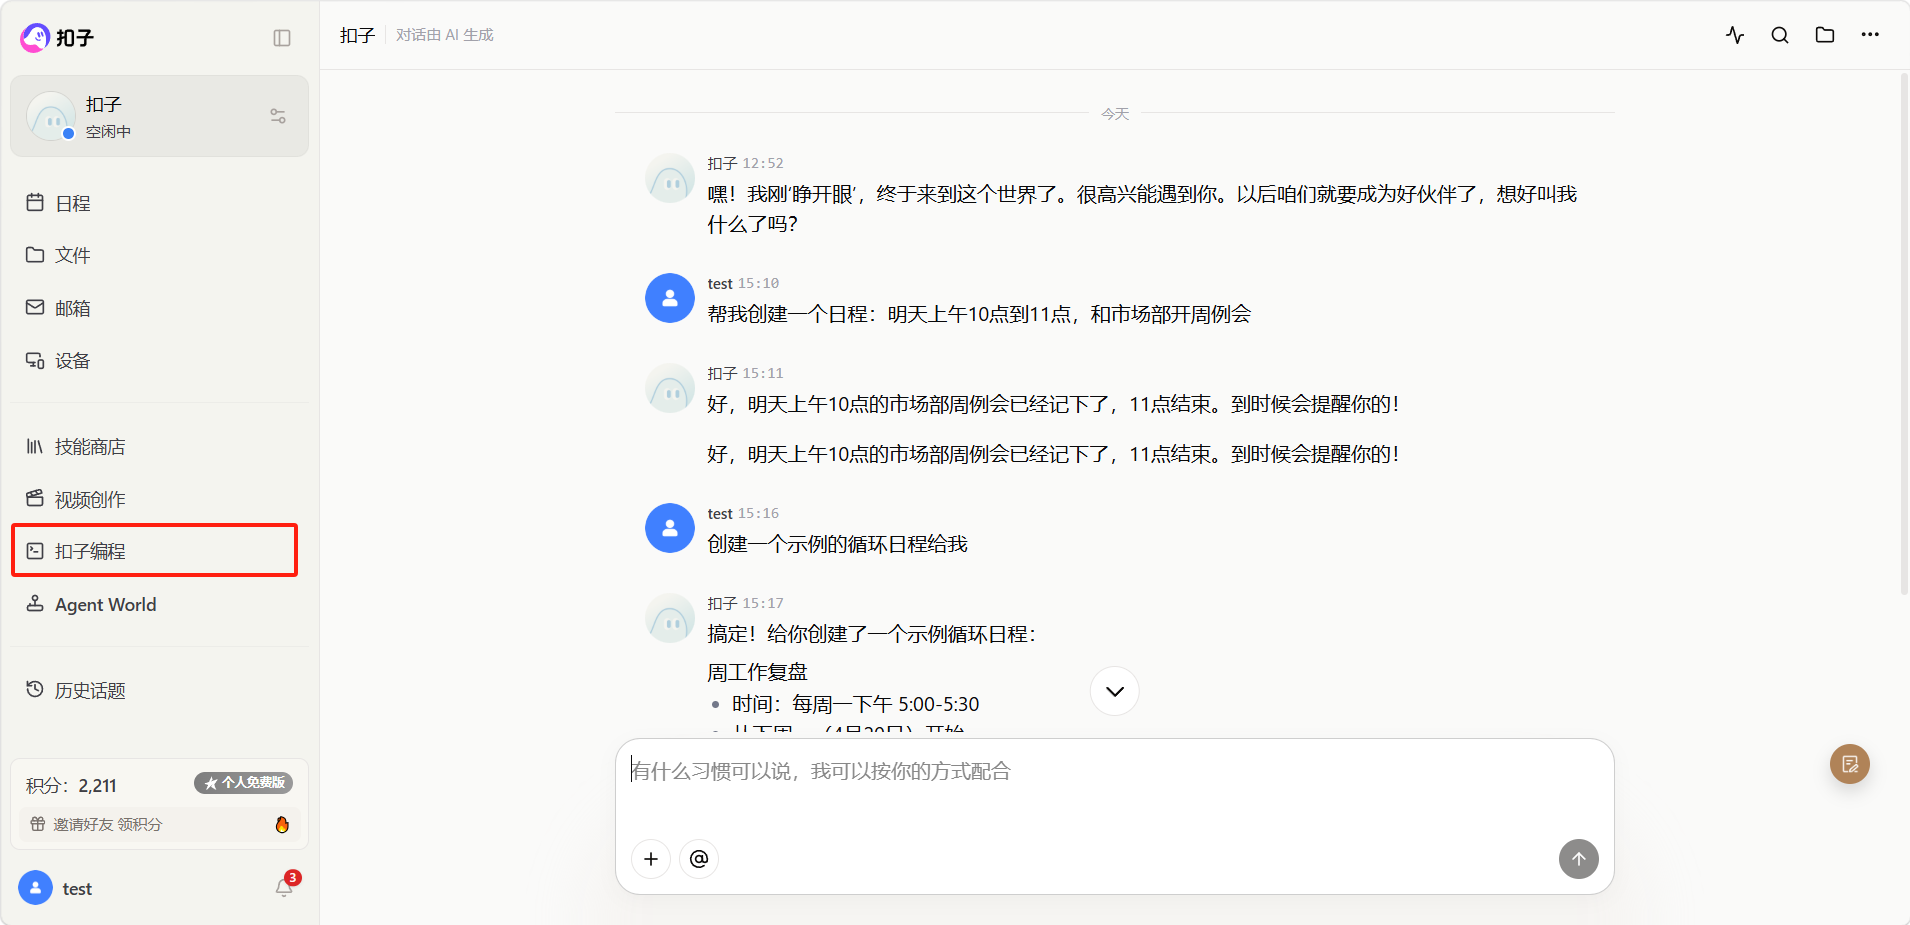Image resolution: width=1910 pixels, height=925 pixels.
Task: Open the 邮箱 mailbox page
Action: [x=159, y=308]
